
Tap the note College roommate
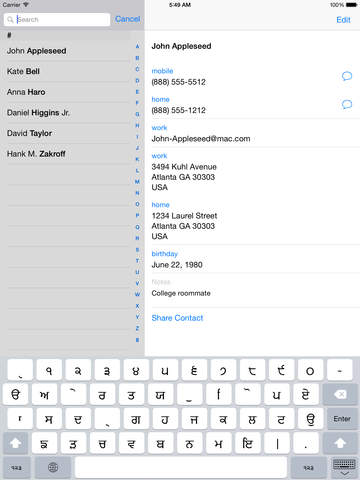point(181,293)
